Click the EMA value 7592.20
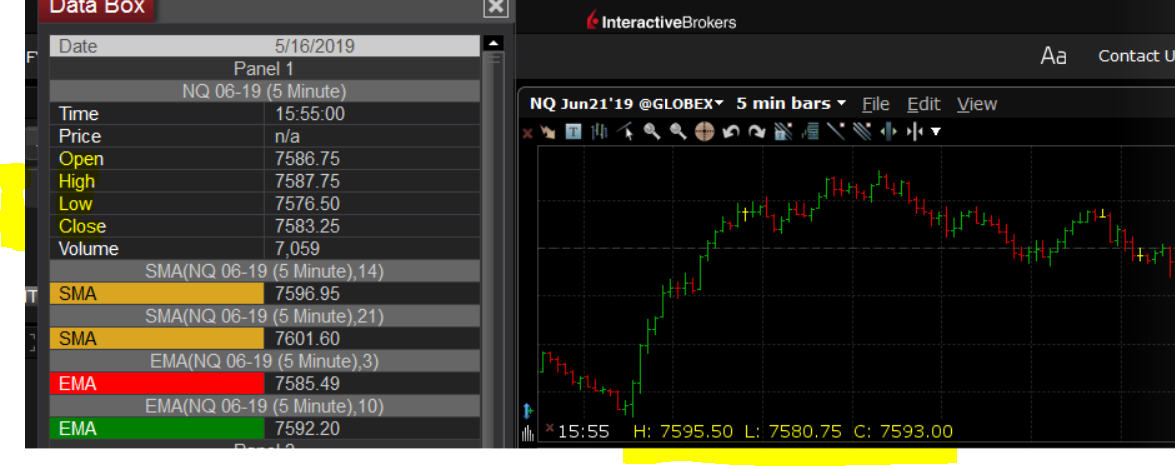 [307, 429]
